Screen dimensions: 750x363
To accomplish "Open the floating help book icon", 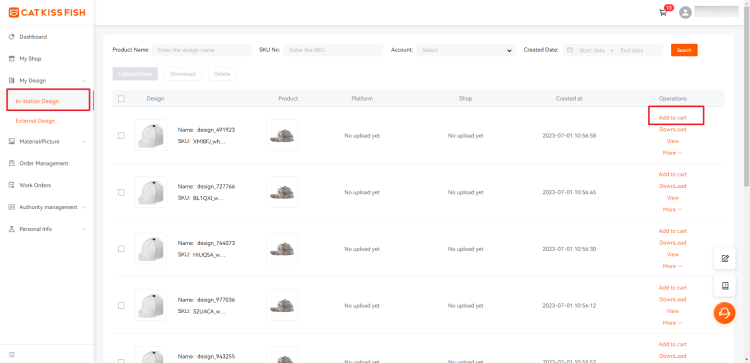I will (x=725, y=286).
